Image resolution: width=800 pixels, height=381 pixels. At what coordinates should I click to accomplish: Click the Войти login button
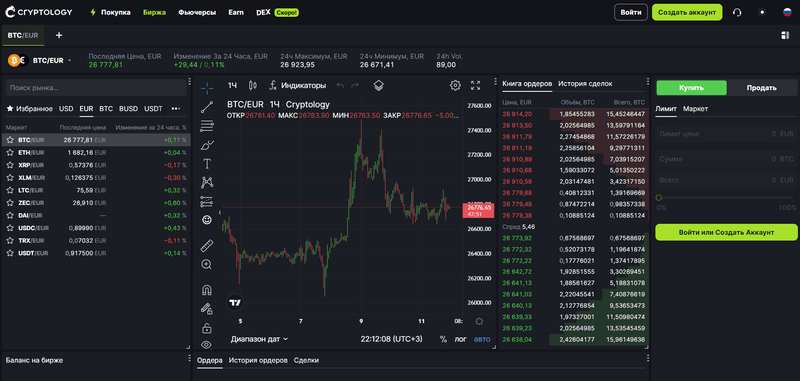click(631, 12)
